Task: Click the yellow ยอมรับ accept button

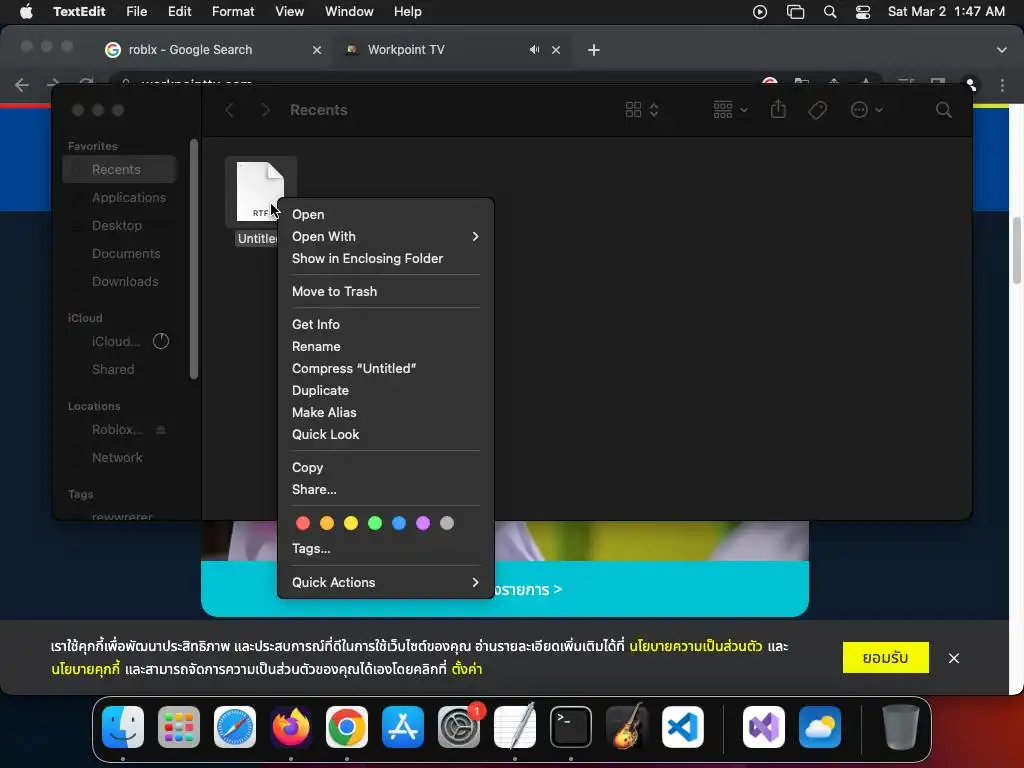Action: click(x=886, y=658)
